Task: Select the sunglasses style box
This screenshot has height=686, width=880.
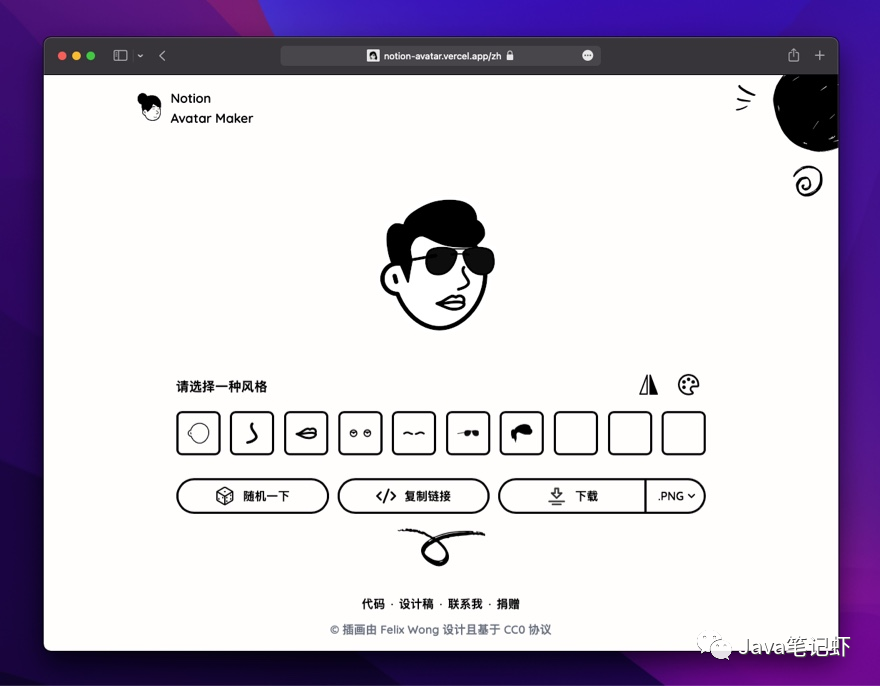Action: click(468, 433)
